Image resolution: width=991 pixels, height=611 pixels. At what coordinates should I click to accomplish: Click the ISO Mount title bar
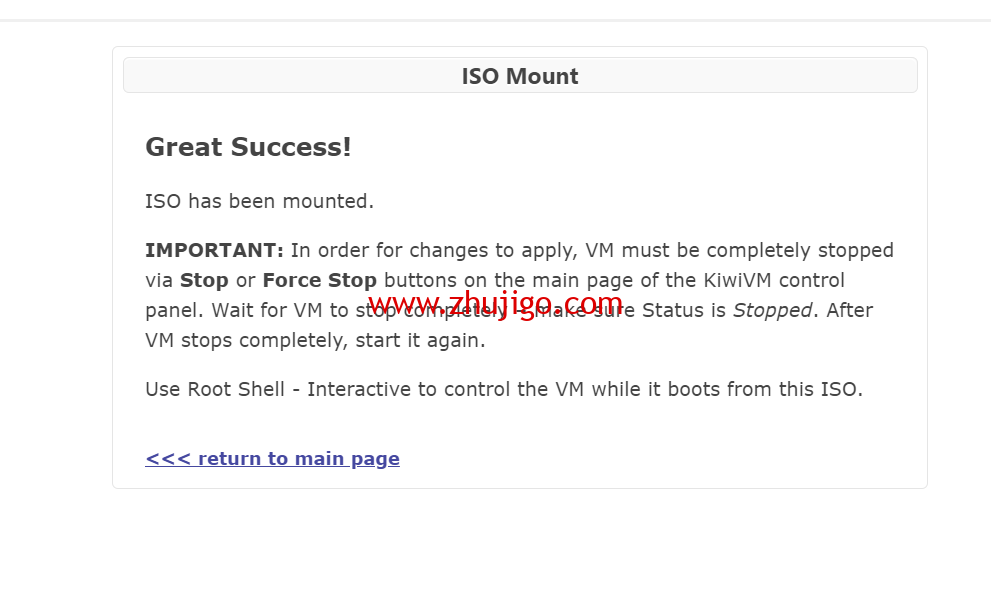[520, 76]
